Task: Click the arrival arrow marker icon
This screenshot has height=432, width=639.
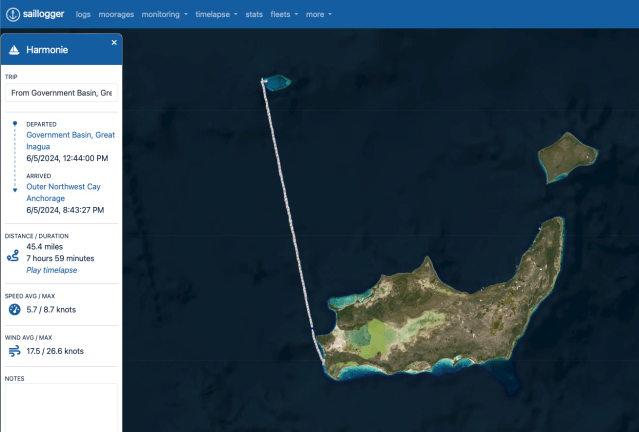Action: click(x=15, y=188)
